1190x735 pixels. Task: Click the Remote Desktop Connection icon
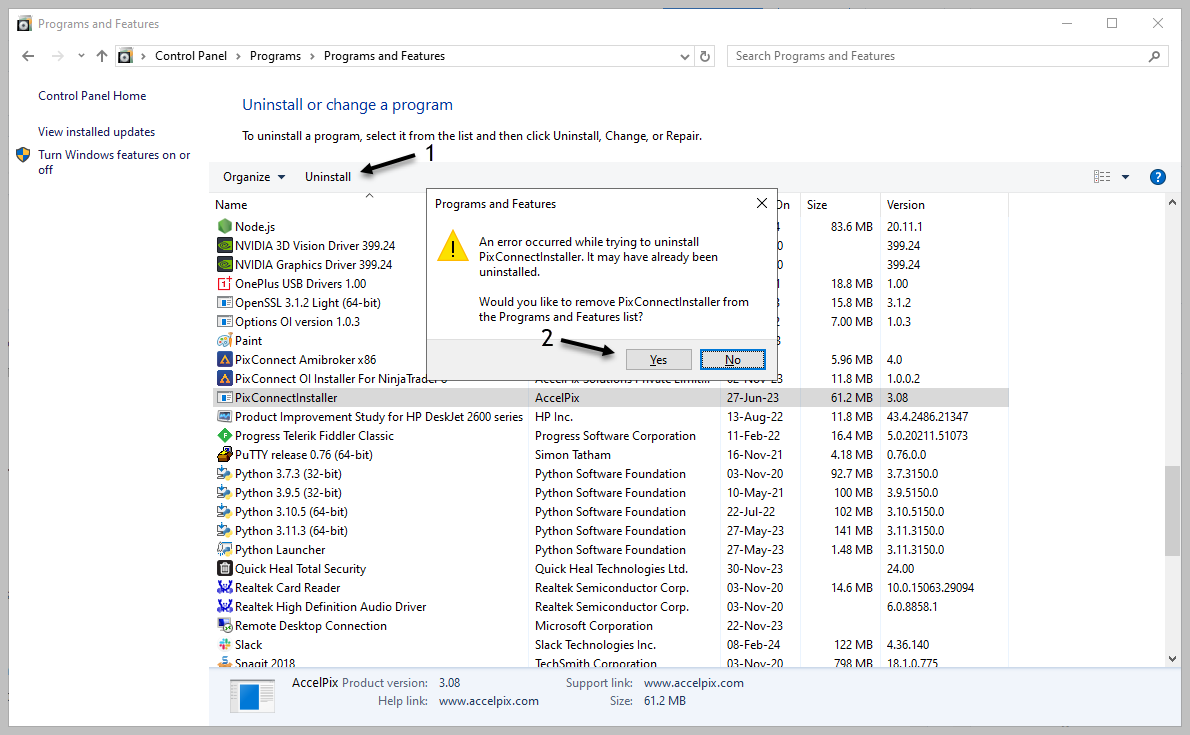pyautogui.click(x=225, y=625)
